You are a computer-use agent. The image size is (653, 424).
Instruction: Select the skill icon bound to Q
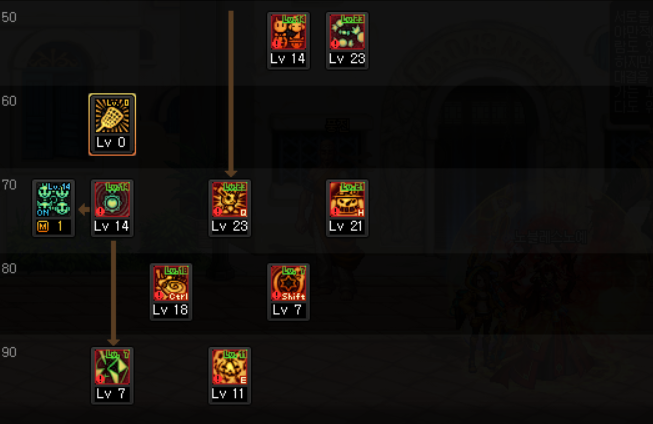[229, 200]
